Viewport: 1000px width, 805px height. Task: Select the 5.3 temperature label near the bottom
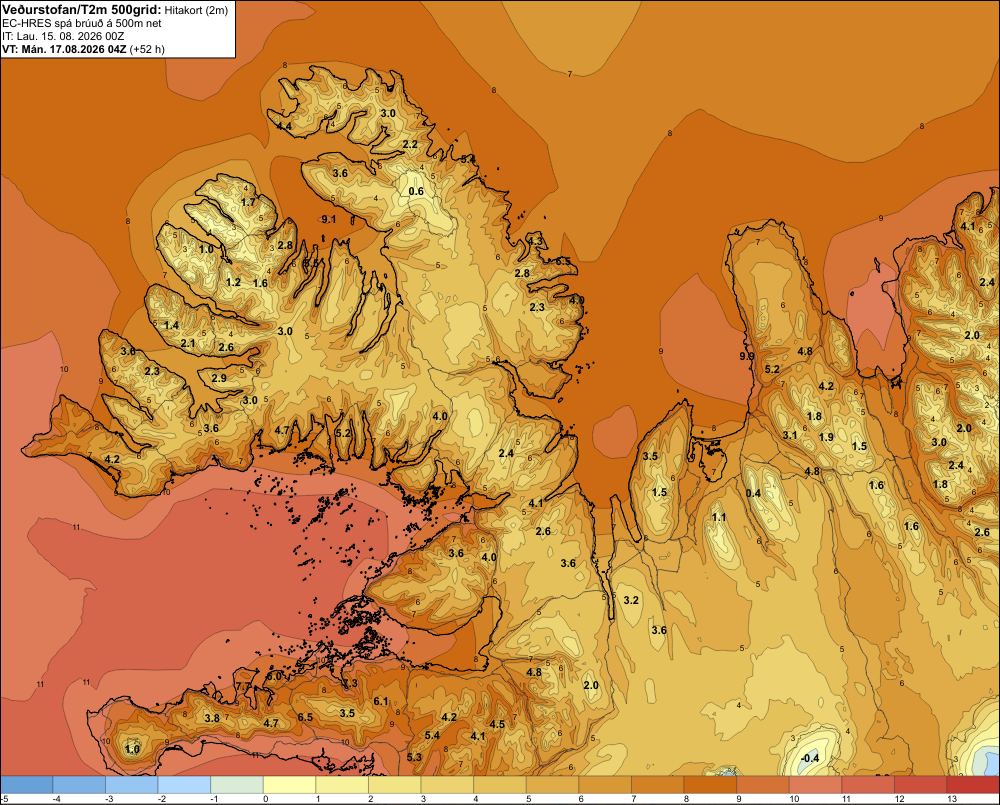(414, 757)
